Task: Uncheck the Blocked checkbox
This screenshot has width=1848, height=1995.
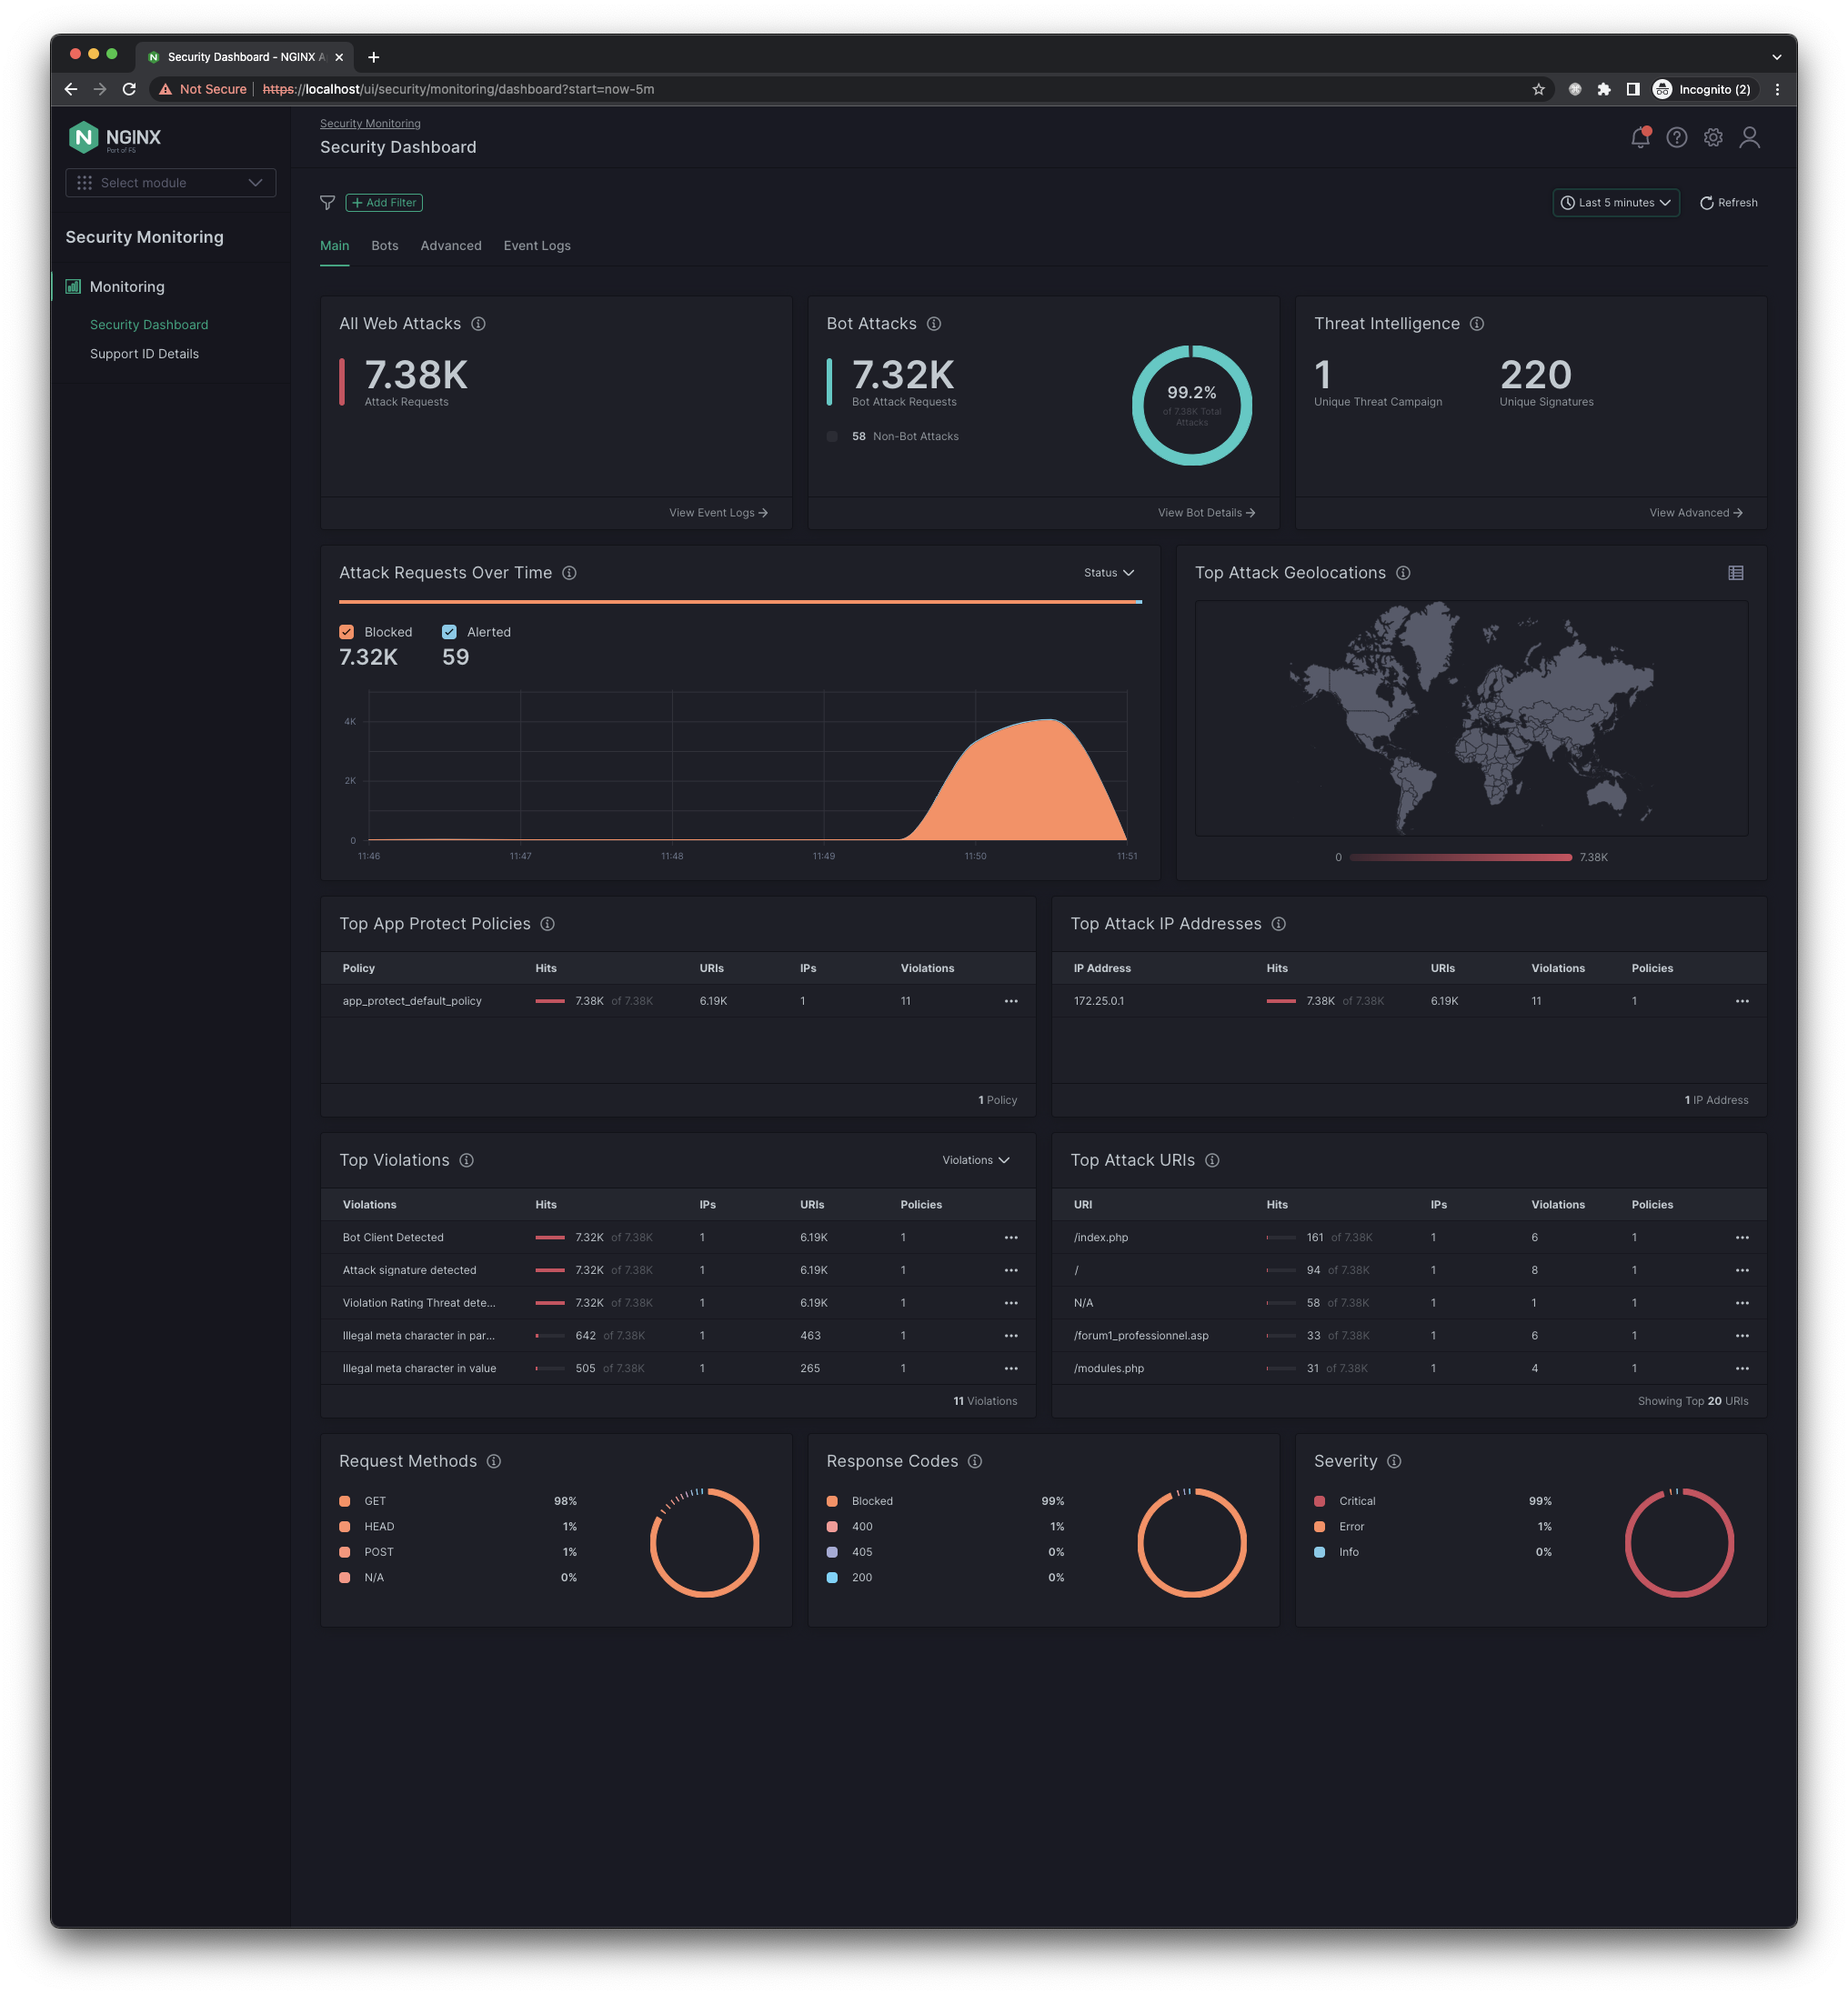Action: tap(347, 632)
